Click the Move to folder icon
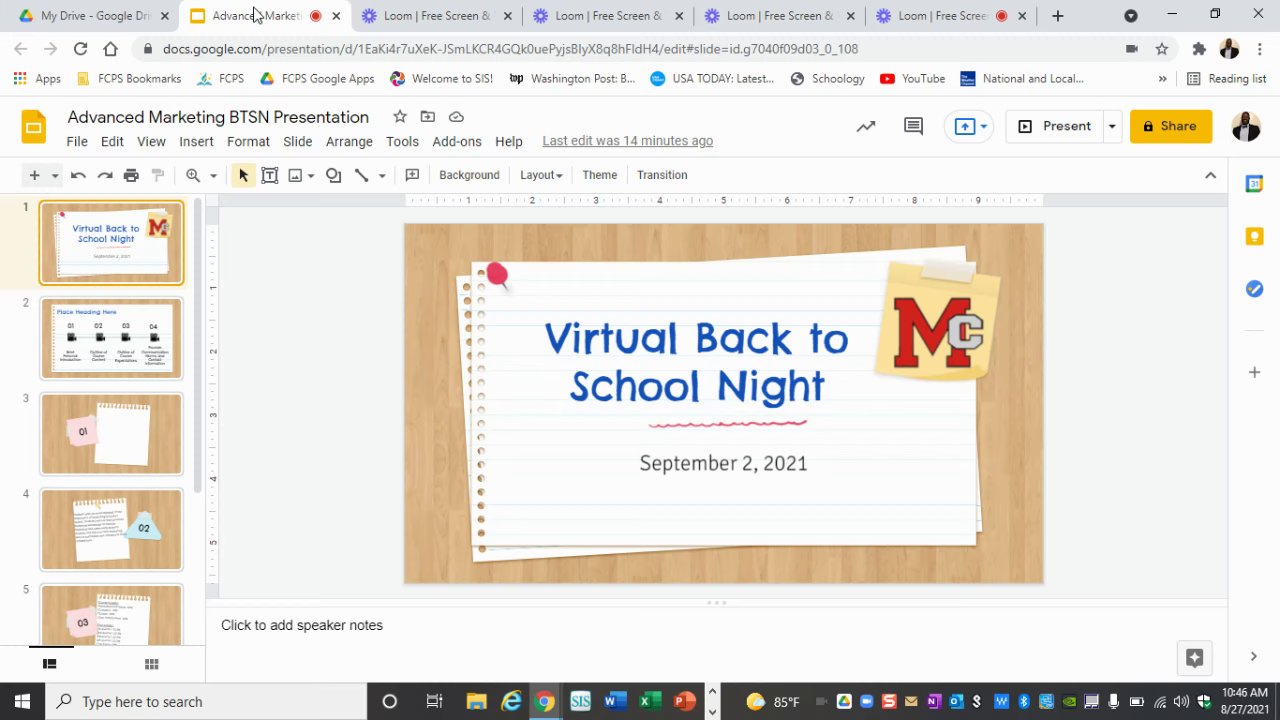 (428, 117)
